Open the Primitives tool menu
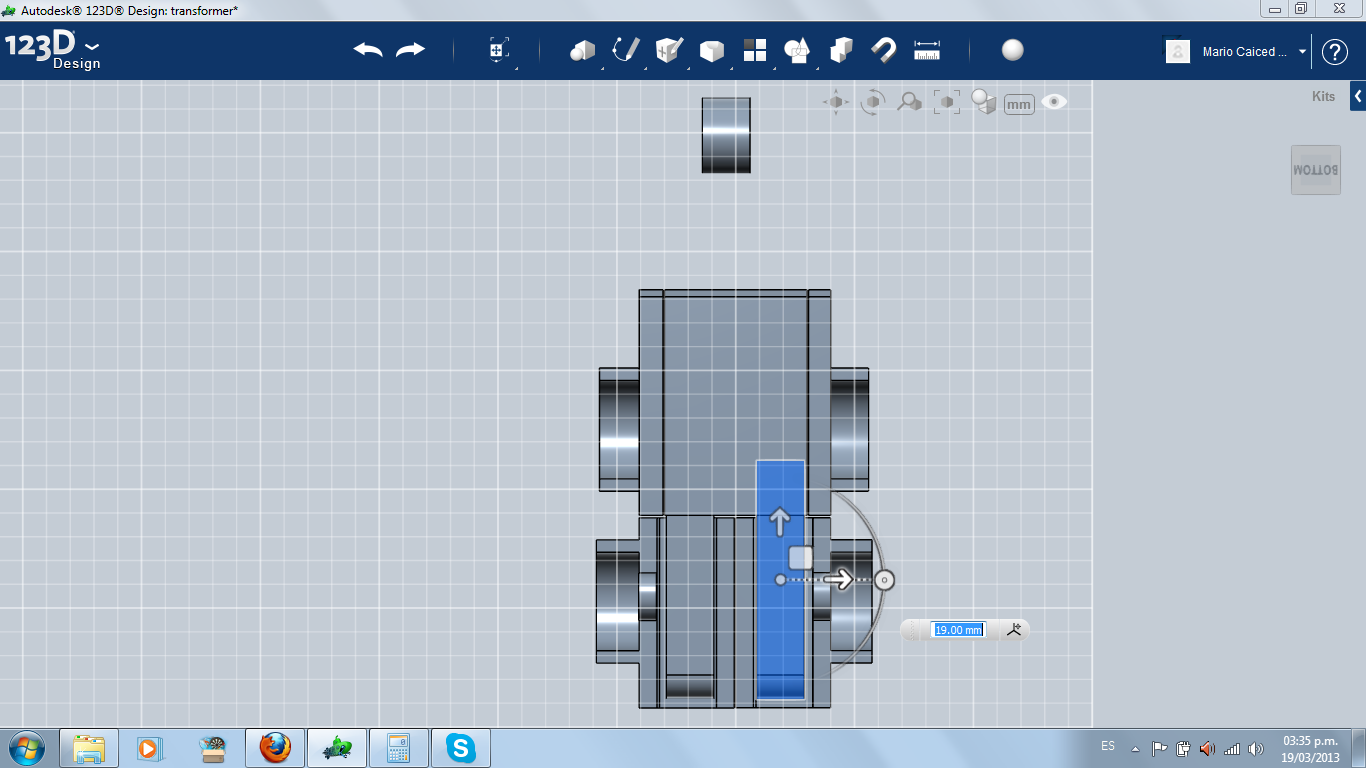The height and width of the screenshot is (768, 1366). 582,50
